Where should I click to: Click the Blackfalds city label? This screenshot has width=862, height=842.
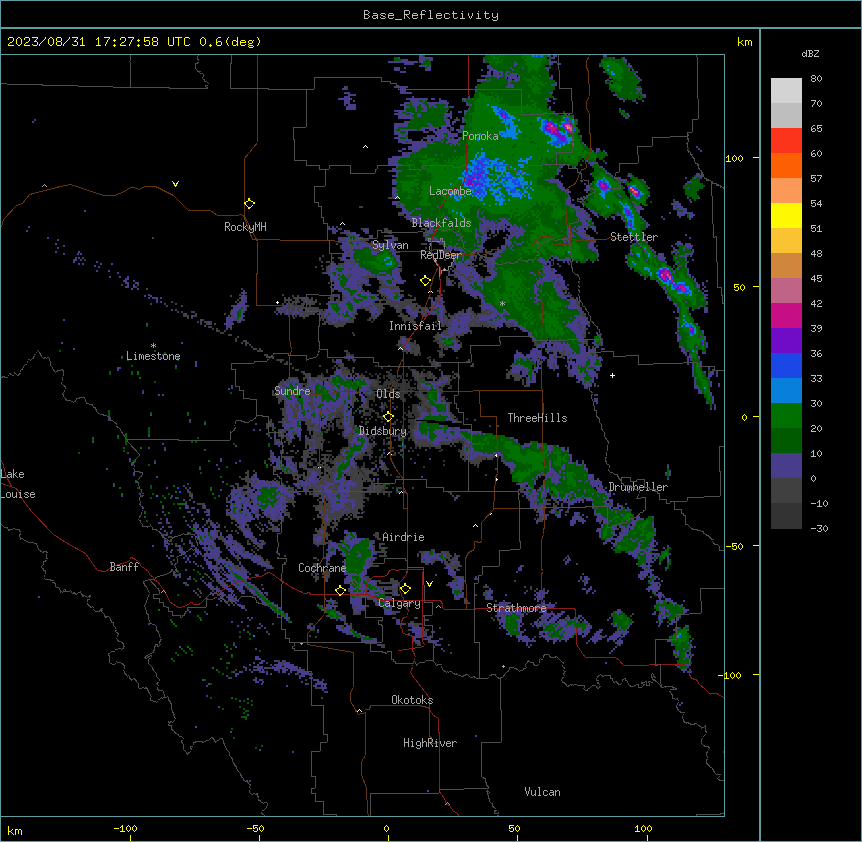[441, 223]
